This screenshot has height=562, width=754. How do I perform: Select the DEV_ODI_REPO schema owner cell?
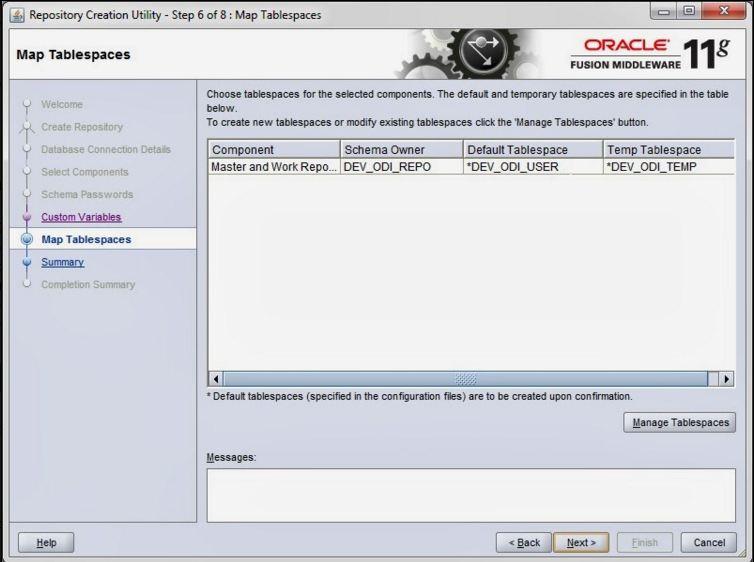pos(402,167)
